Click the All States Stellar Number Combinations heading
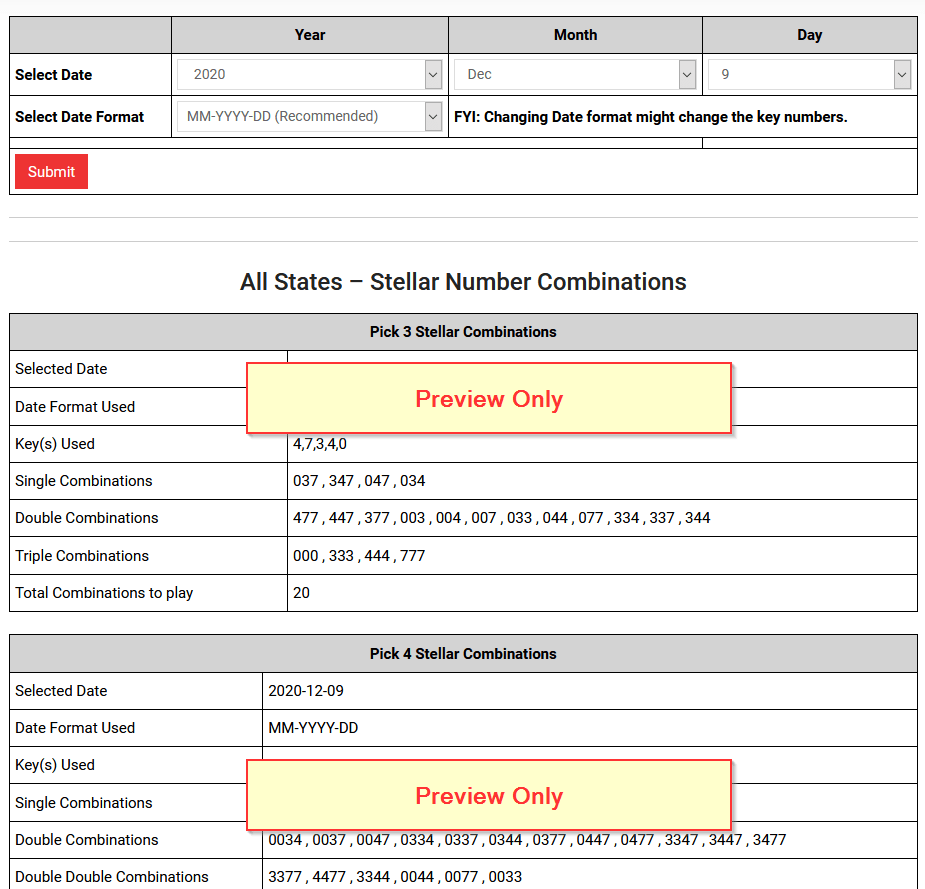Image resolution: width=925 pixels, height=889 pixels. point(463,281)
